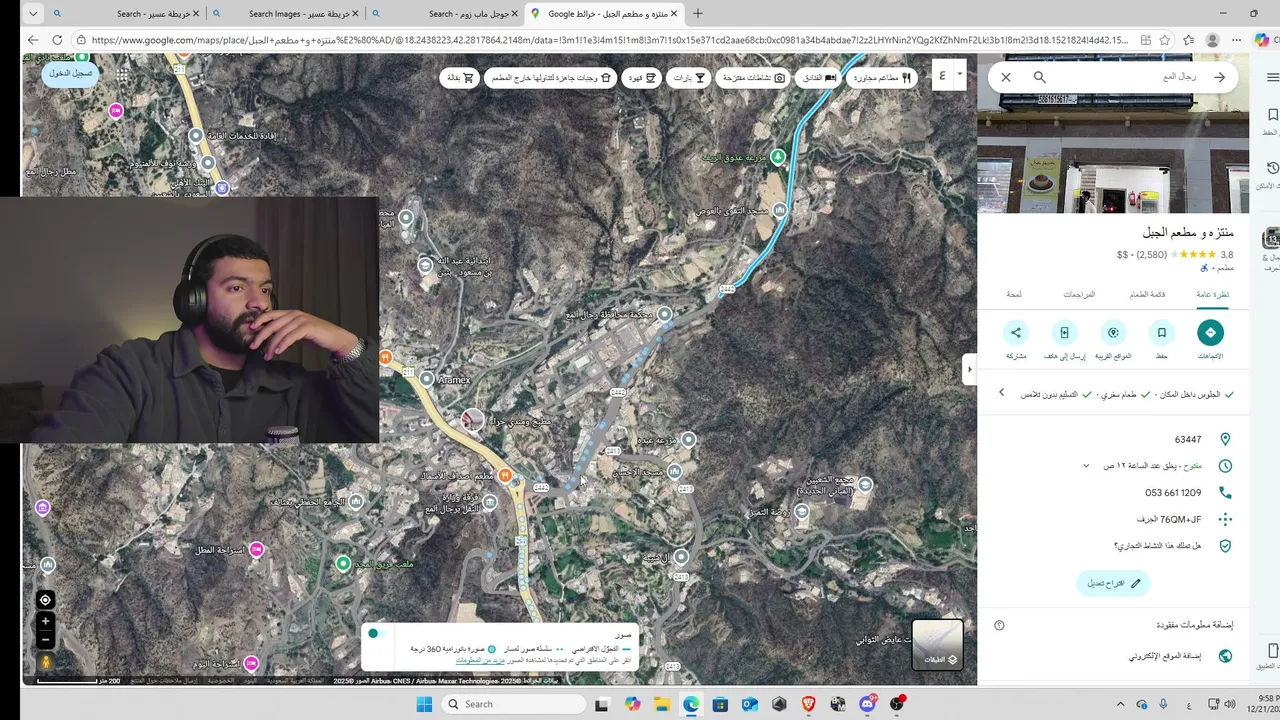Image resolution: width=1280 pixels, height=720 pixels.
Task: Open the Learn more link in imagery legend
Action: coord(480,660)
